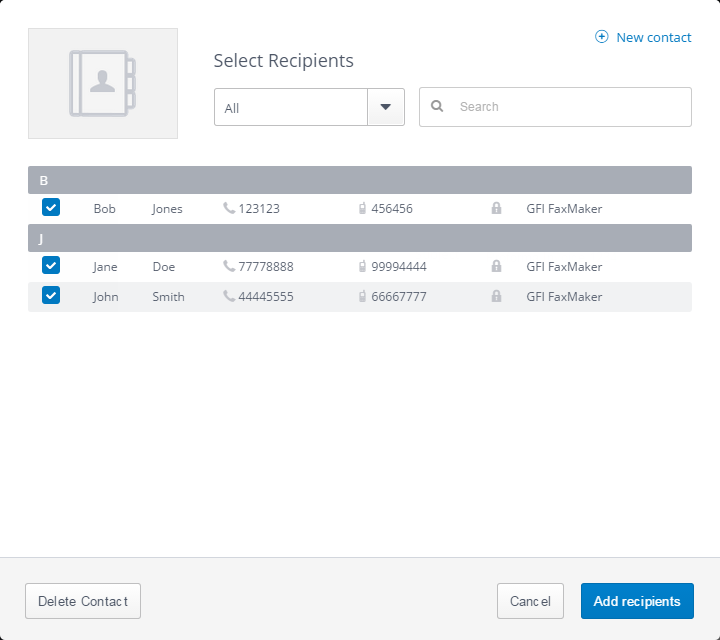The image size is (720, 640).
Task: Uncheck the John Smith checkbox
Action: pyautogui.click(x=51, y=295)
